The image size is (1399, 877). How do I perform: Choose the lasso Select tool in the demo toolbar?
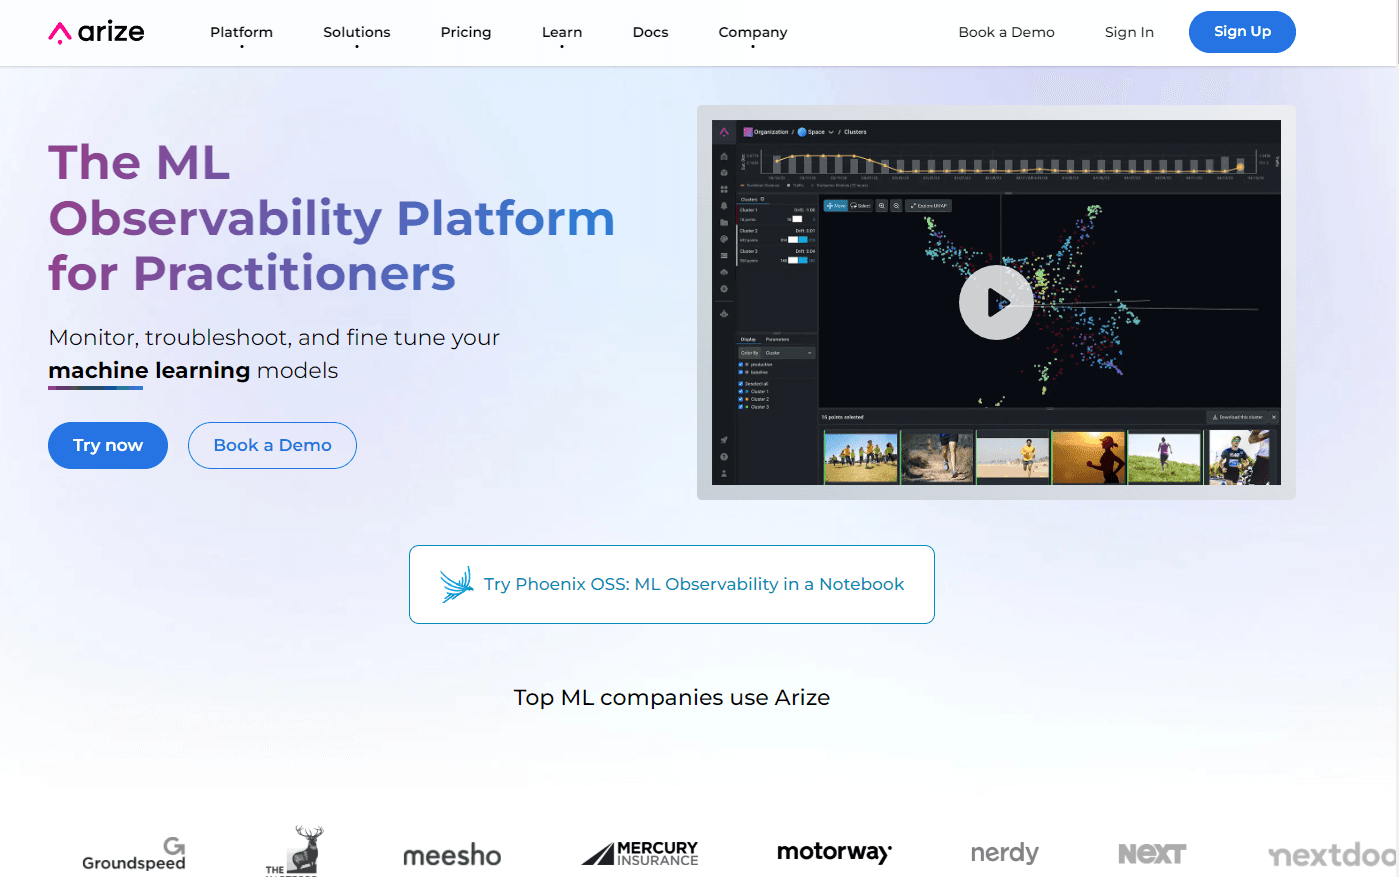click(860, 206)
